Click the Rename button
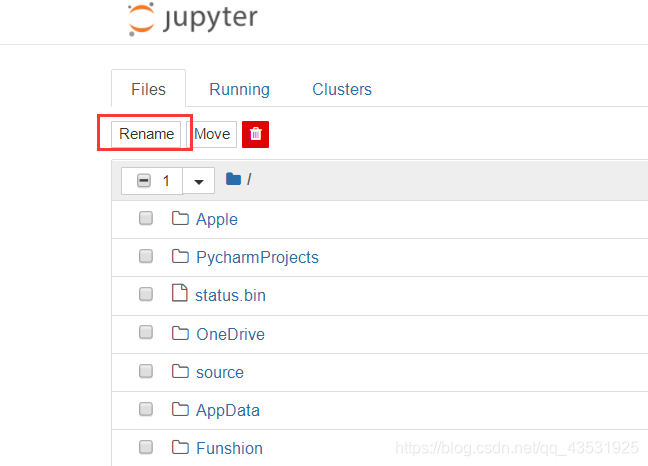This screenshot has width=648, height=466. [x=146, y=134]
